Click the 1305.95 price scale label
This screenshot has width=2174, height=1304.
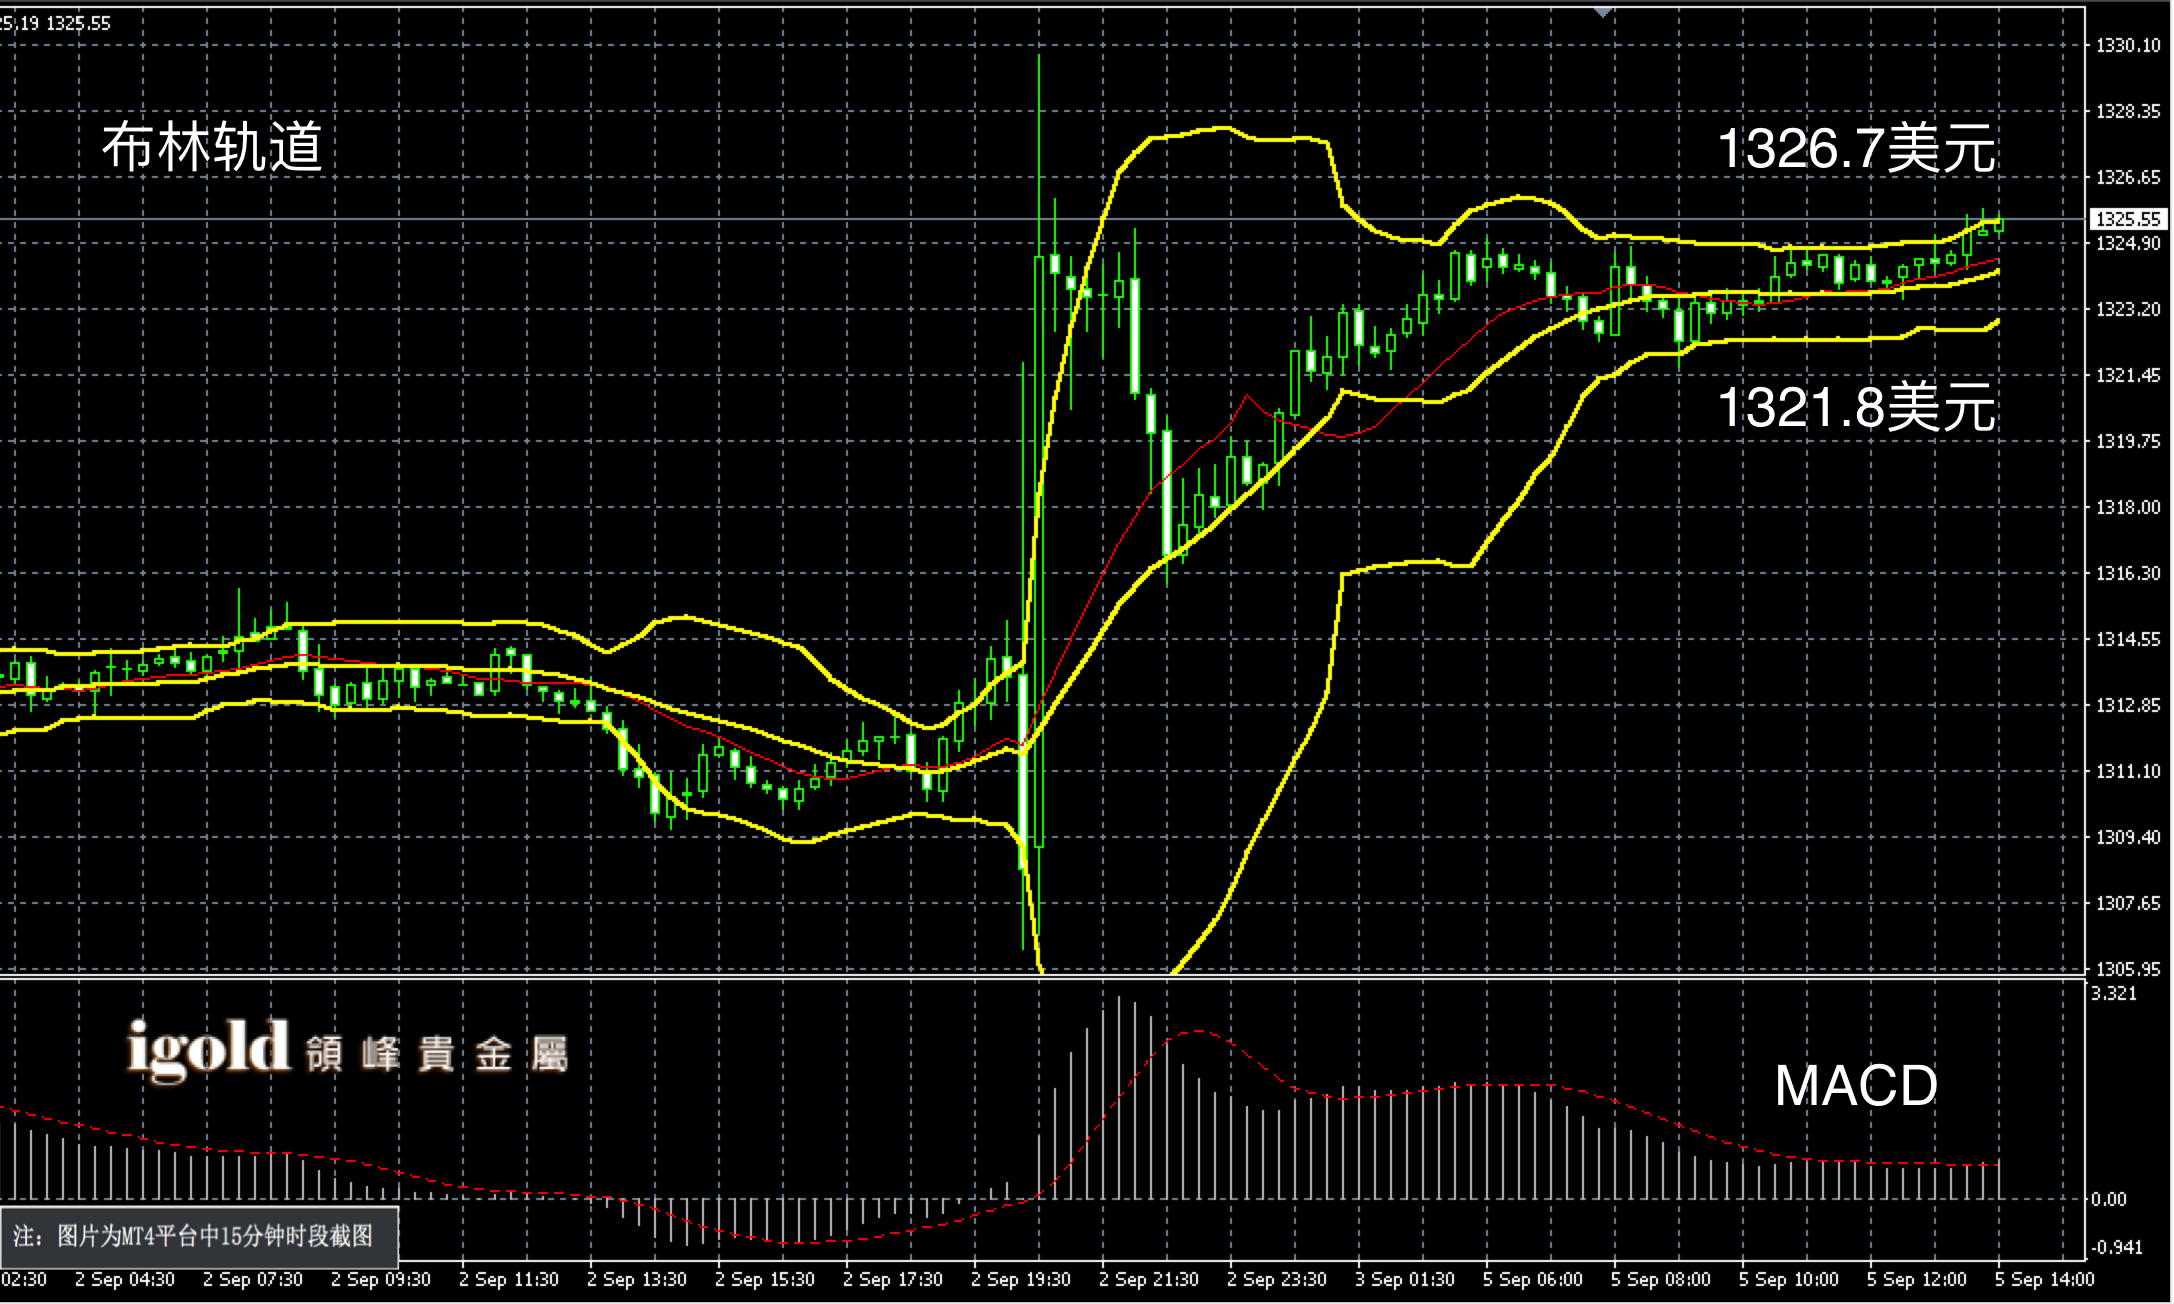(x=2128, y=969)
